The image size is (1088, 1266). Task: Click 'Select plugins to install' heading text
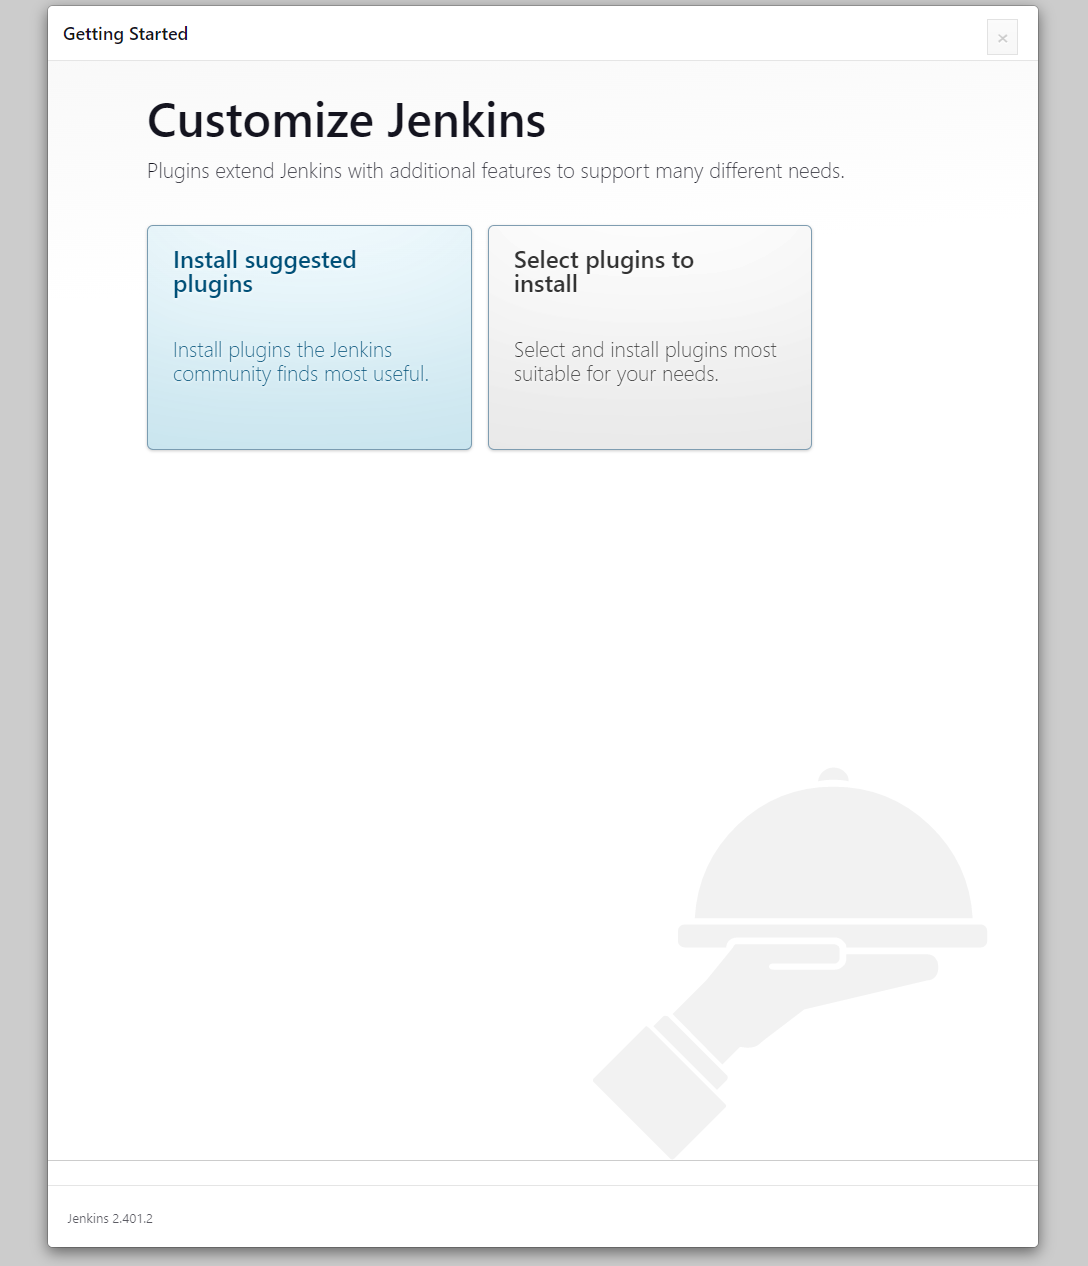pos(603,272)
